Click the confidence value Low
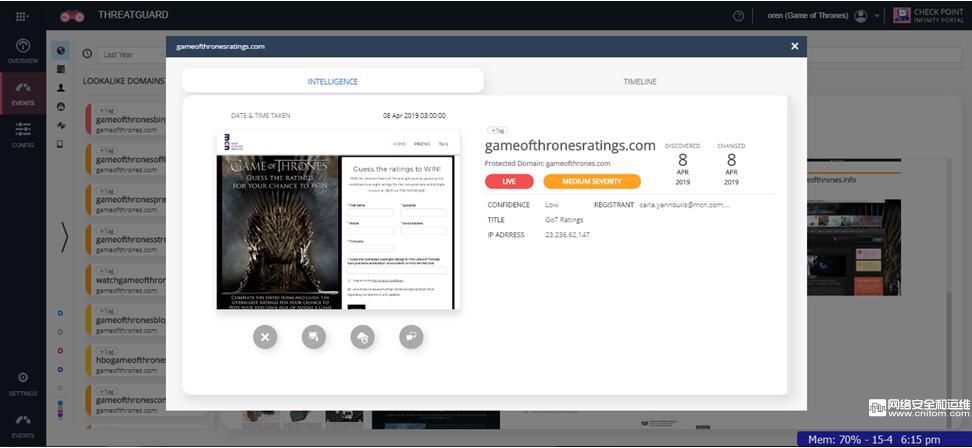Screen dimensions: 972x448 [x=552, y=204]
